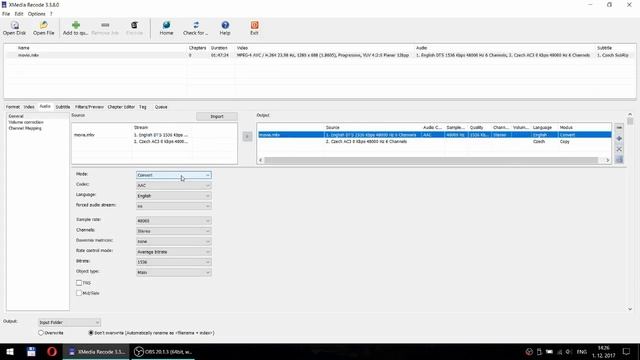Click the bottom side button beside Output list
Viewport: 640px width, 360px height.
pos(619,160)
